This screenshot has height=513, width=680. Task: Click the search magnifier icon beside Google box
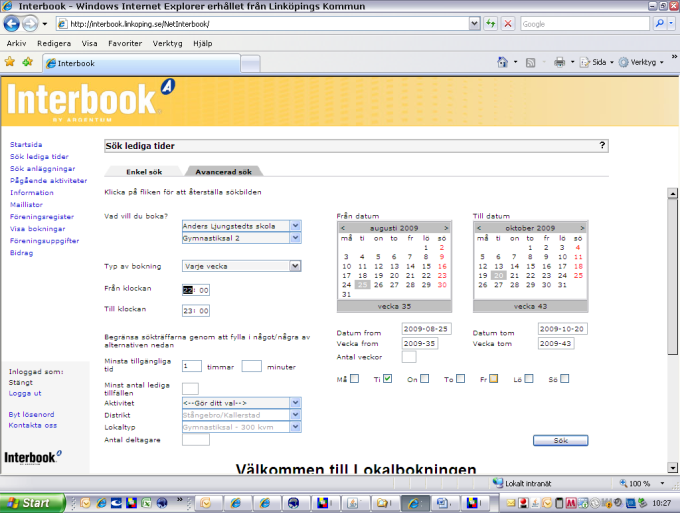point(660,23)
